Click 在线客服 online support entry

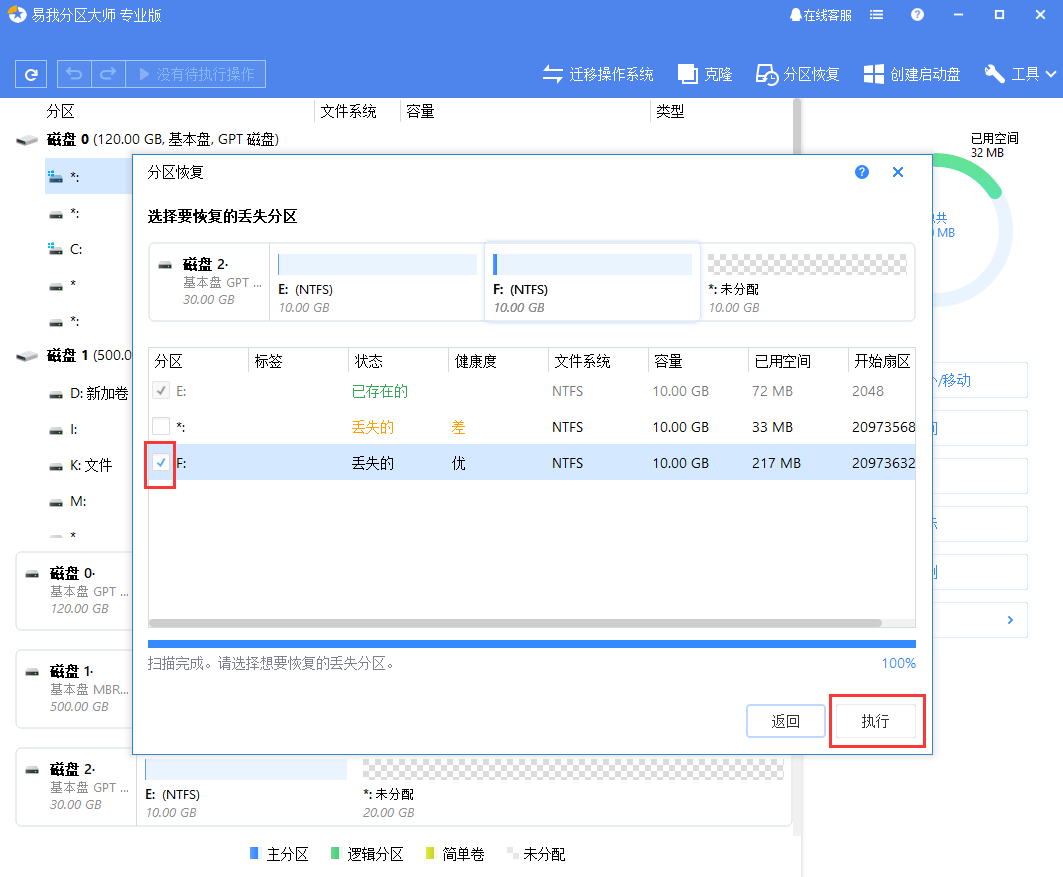click(x=820, y=14)
